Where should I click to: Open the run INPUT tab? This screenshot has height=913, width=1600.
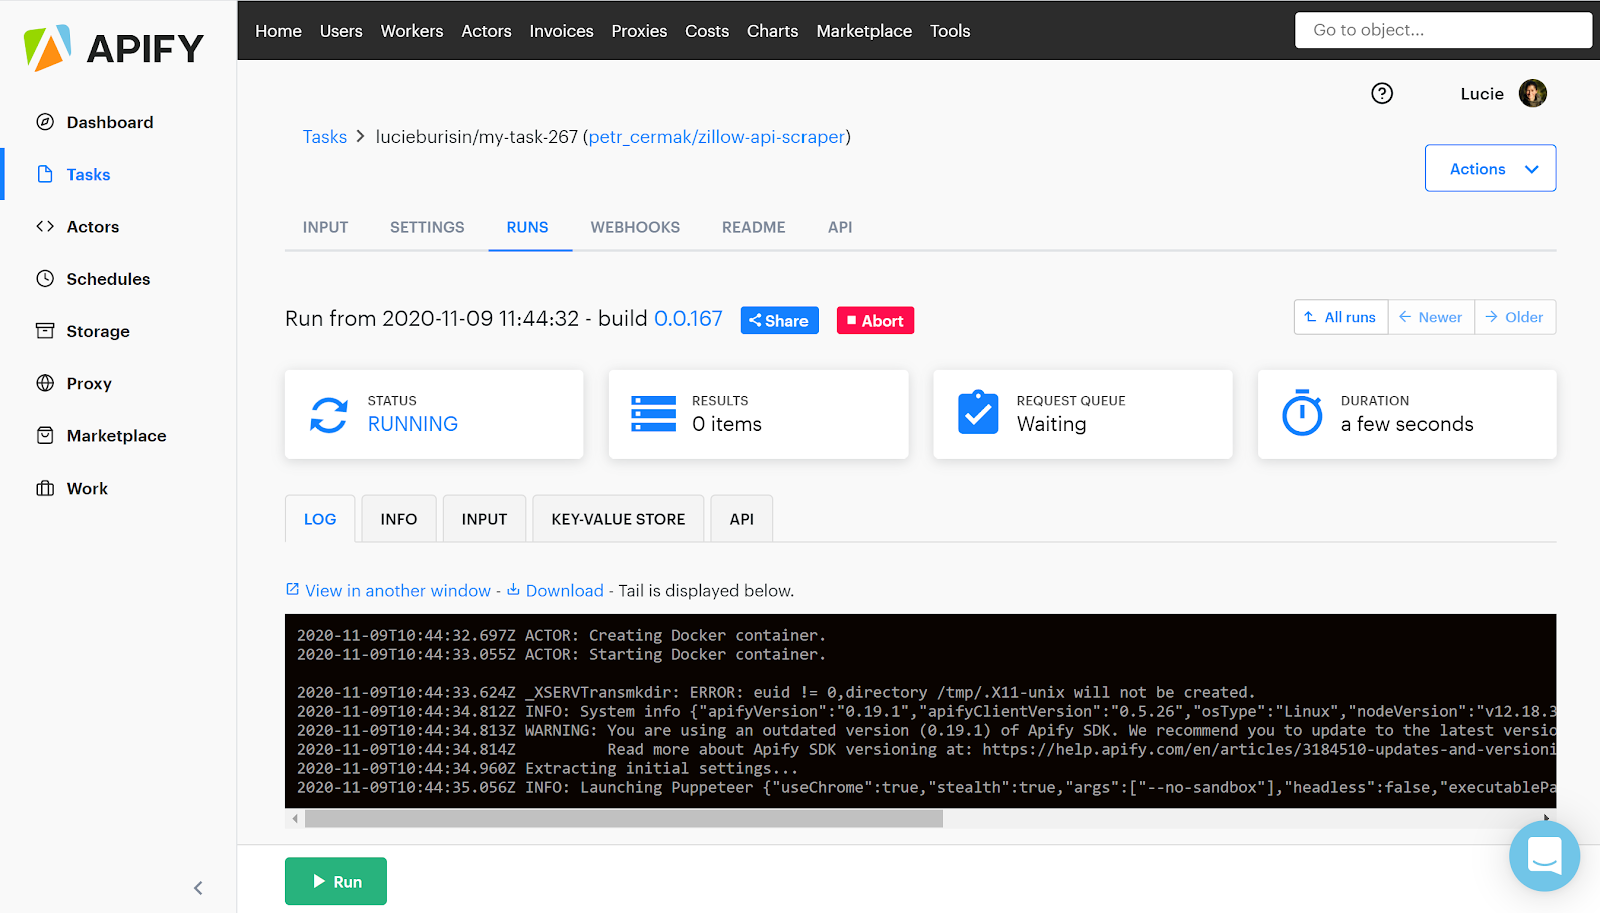coord(484,519)
